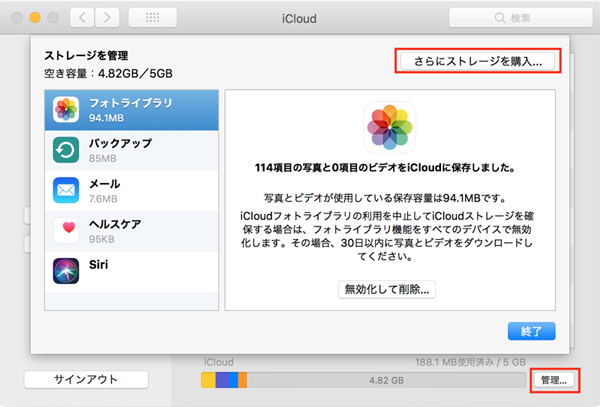Viewport: 600px width, 407px height.
Task: Click the 管理 button
Action: [x=554, y=380]
